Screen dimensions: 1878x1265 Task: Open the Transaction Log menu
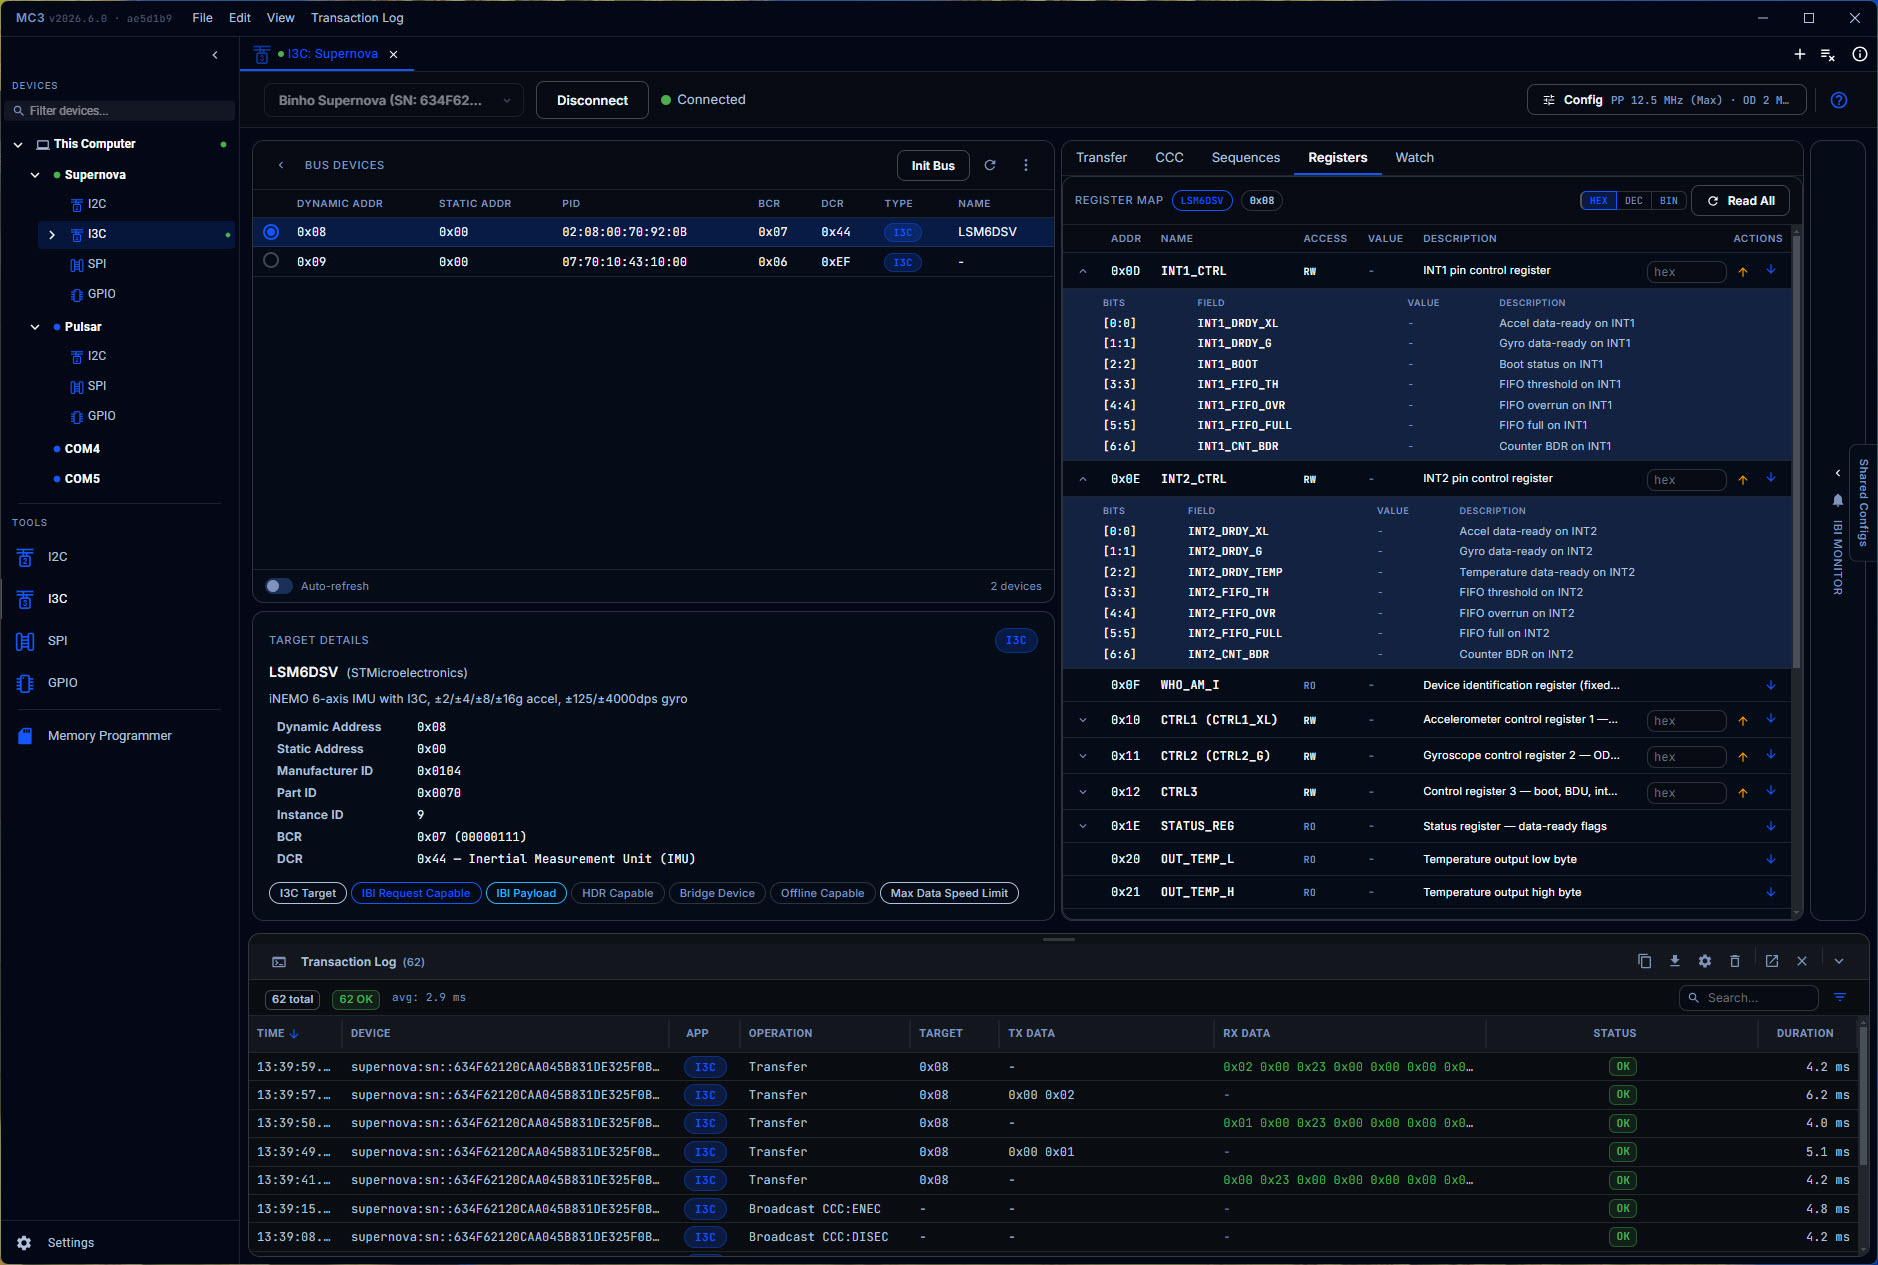tap(357, 18)
